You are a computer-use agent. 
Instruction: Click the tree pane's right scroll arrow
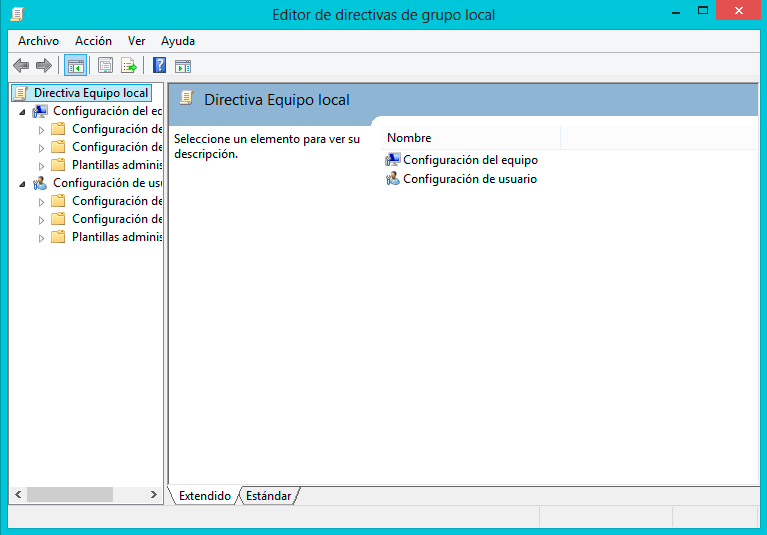(x=154, y=494)
